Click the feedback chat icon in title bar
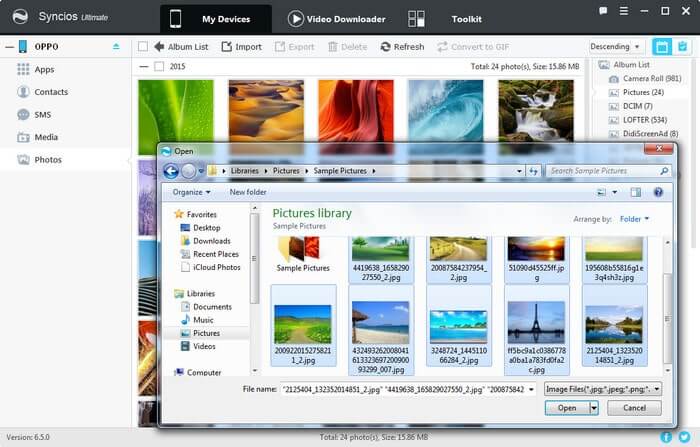 [x=603, y=11]
